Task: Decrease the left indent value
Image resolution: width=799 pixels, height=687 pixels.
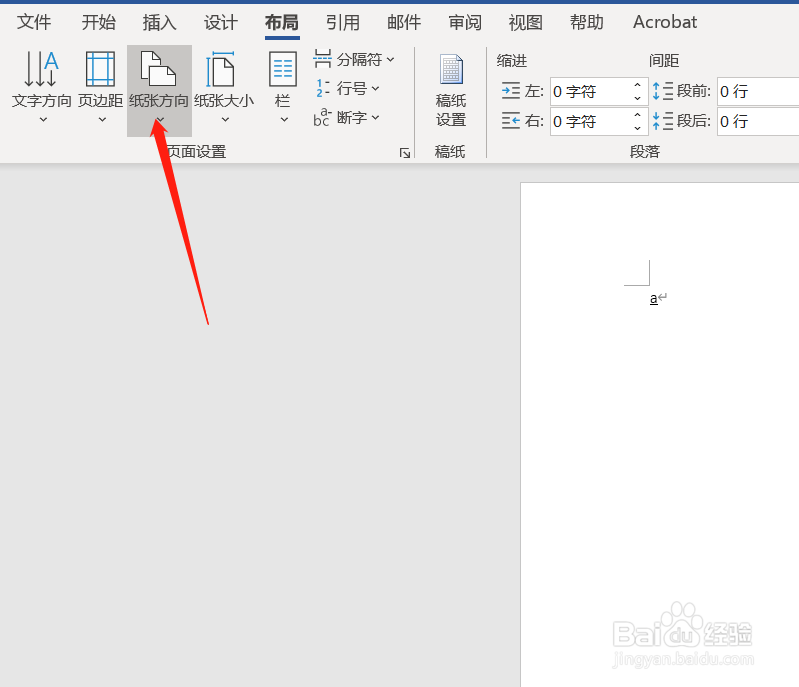Action: click(637, 98)
